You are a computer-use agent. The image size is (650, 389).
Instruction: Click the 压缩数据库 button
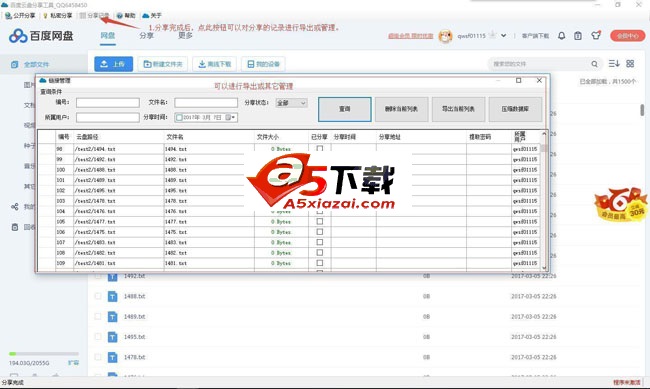click(x=515, y=109)
